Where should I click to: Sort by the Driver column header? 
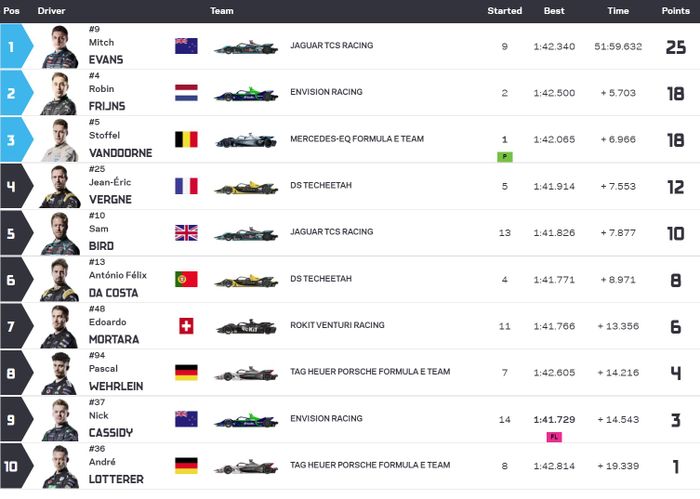click(51, 11)
